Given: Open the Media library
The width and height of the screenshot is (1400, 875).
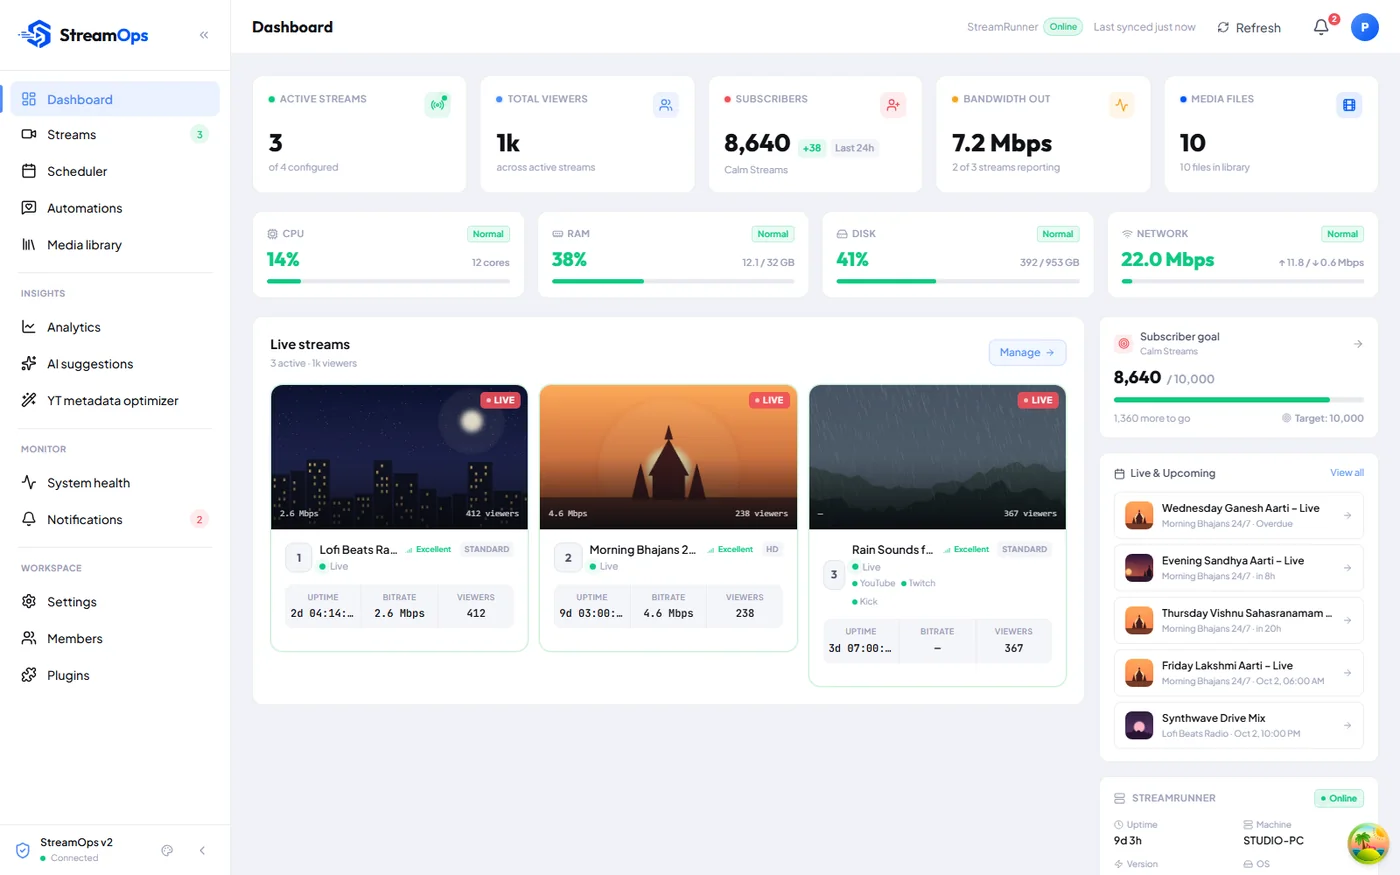Looking at the screenshot, I should click(114, 245).
